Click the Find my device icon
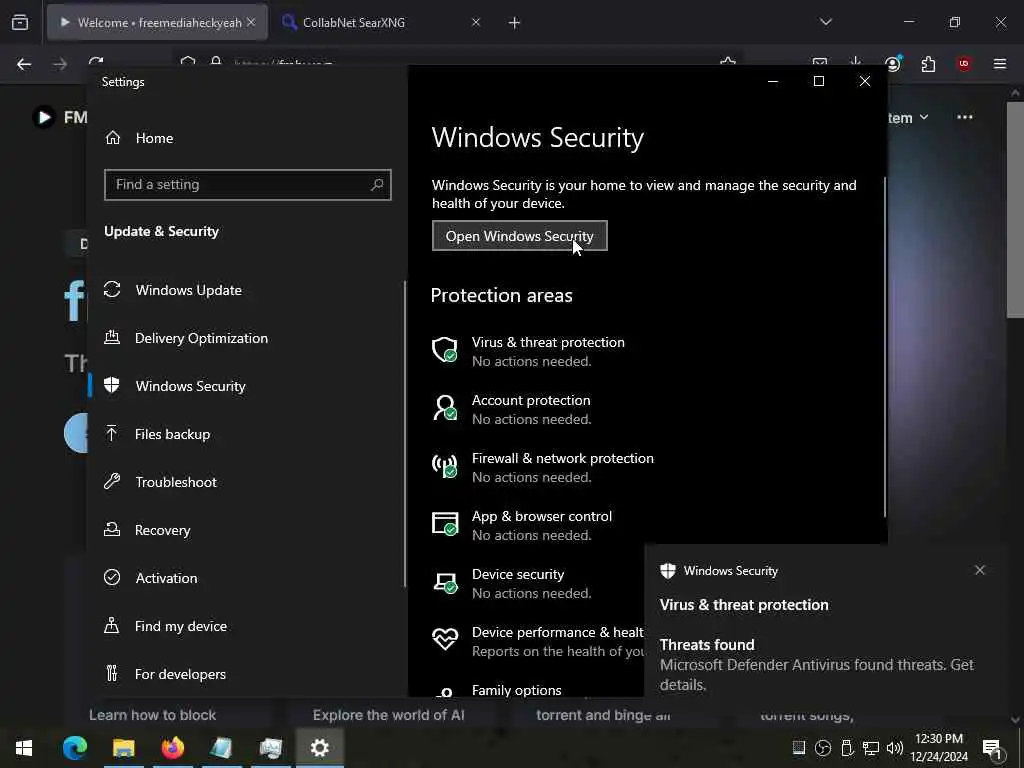 (x=112, y=625)
